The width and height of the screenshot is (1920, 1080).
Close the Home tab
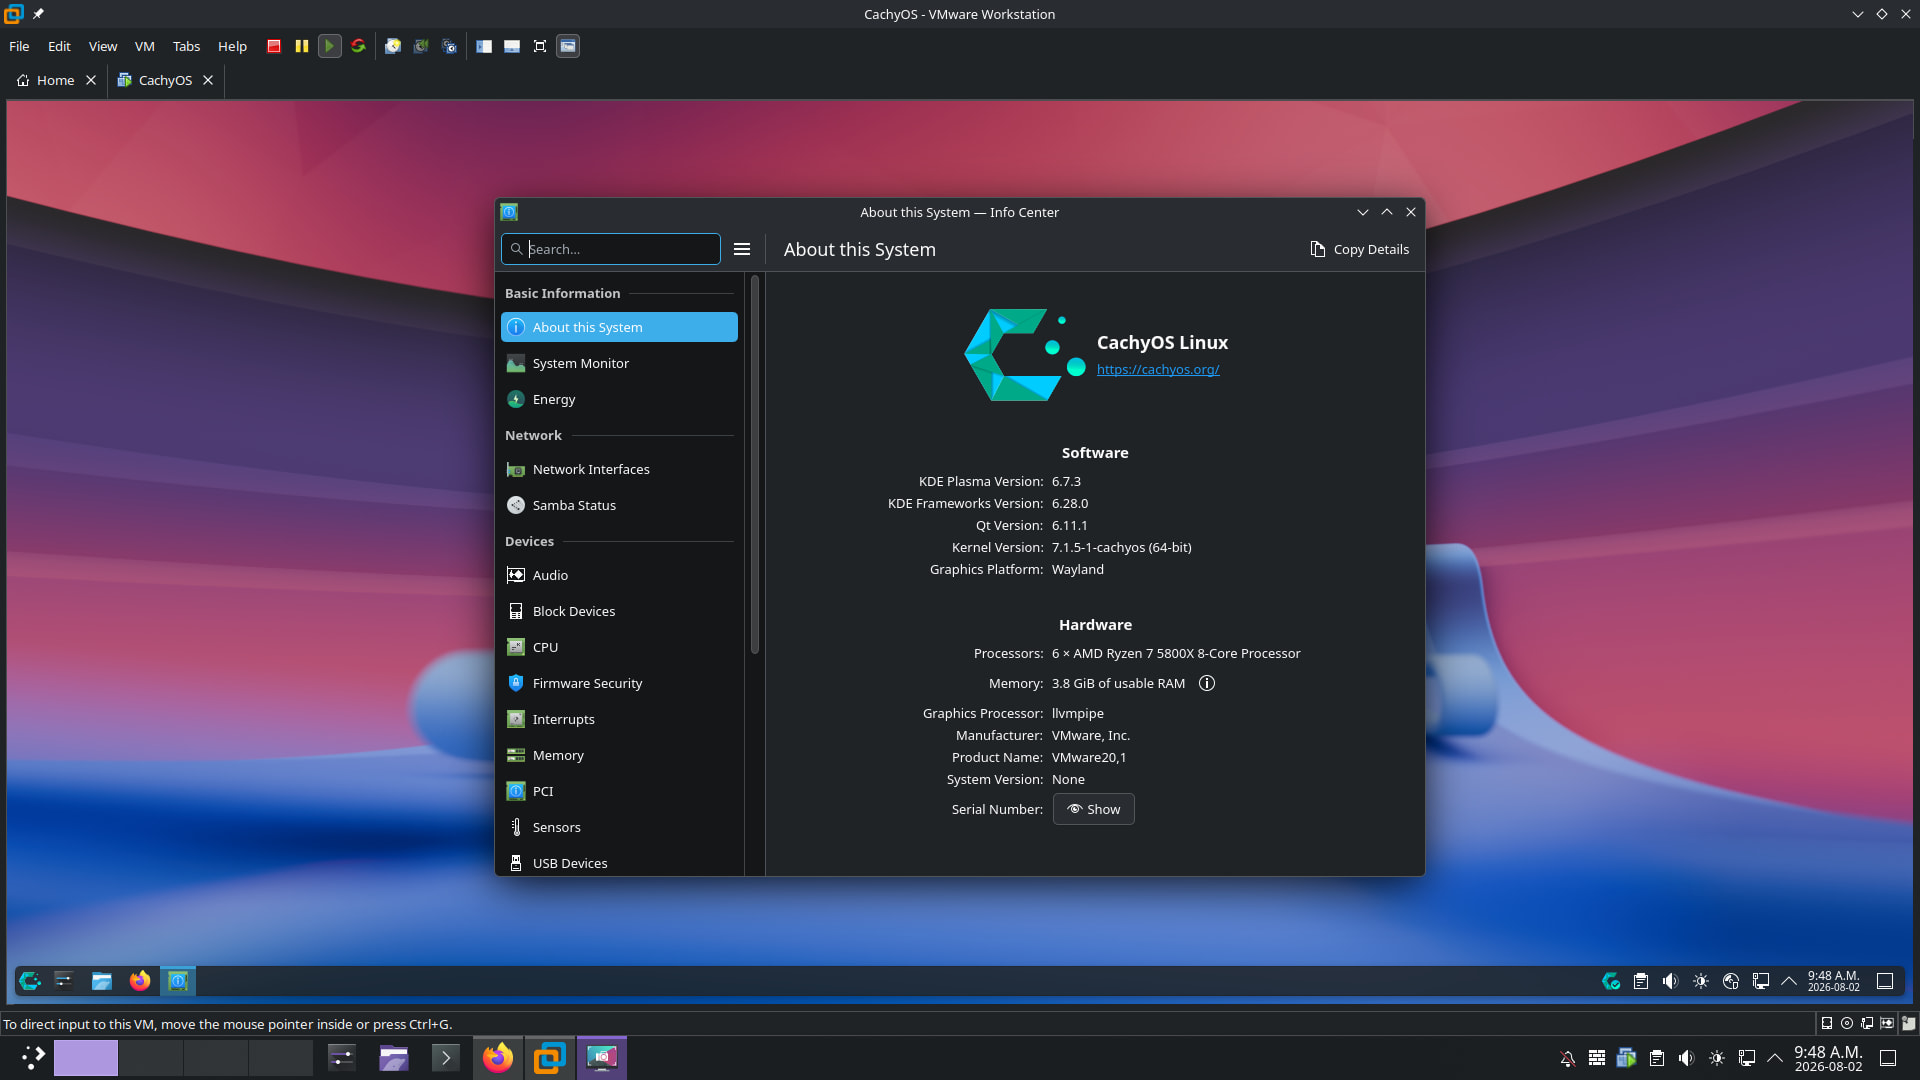(x=91, y=80)
